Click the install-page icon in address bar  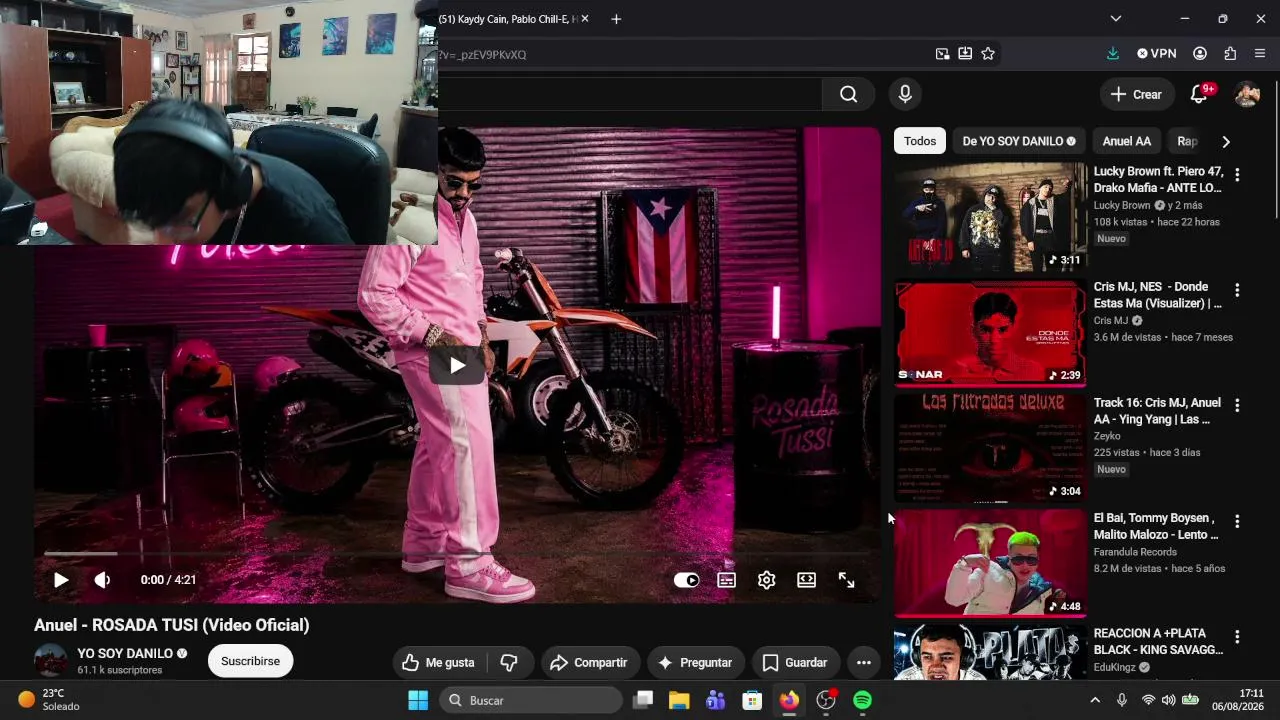[965, 54]
